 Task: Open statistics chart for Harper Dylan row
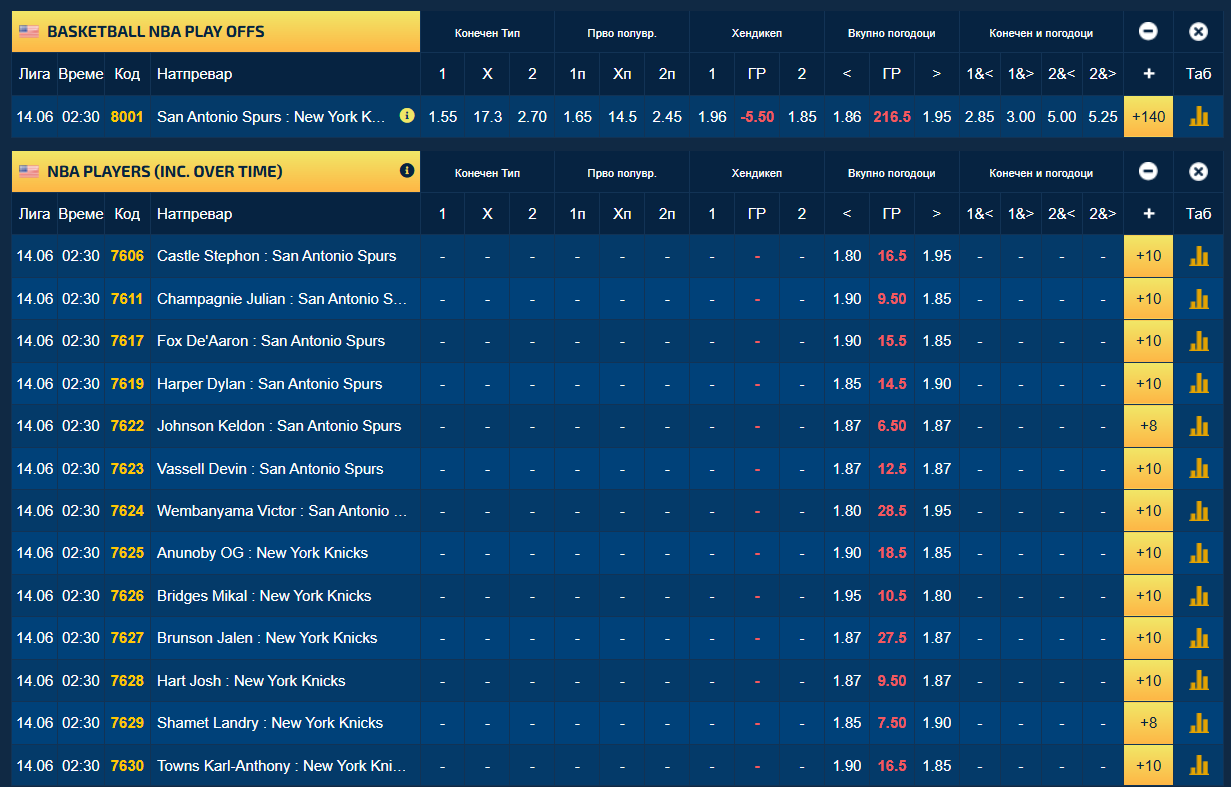1198,383
